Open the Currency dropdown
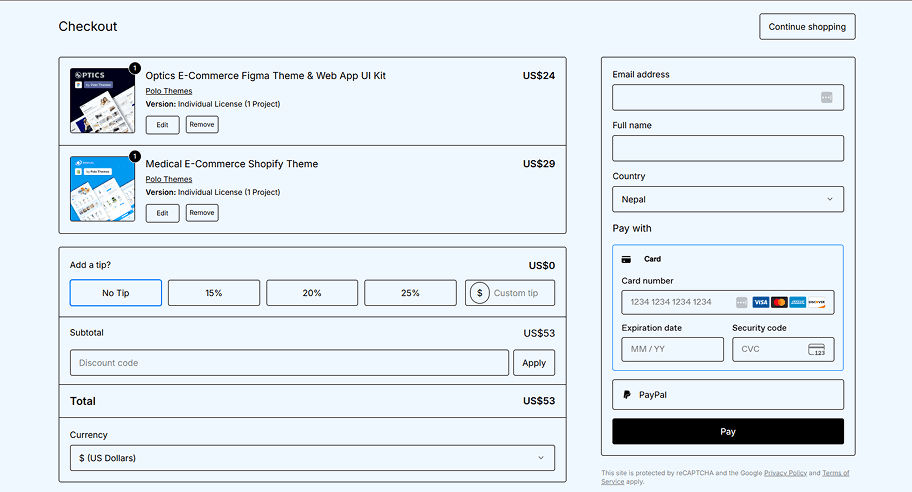 pos(312,458)
